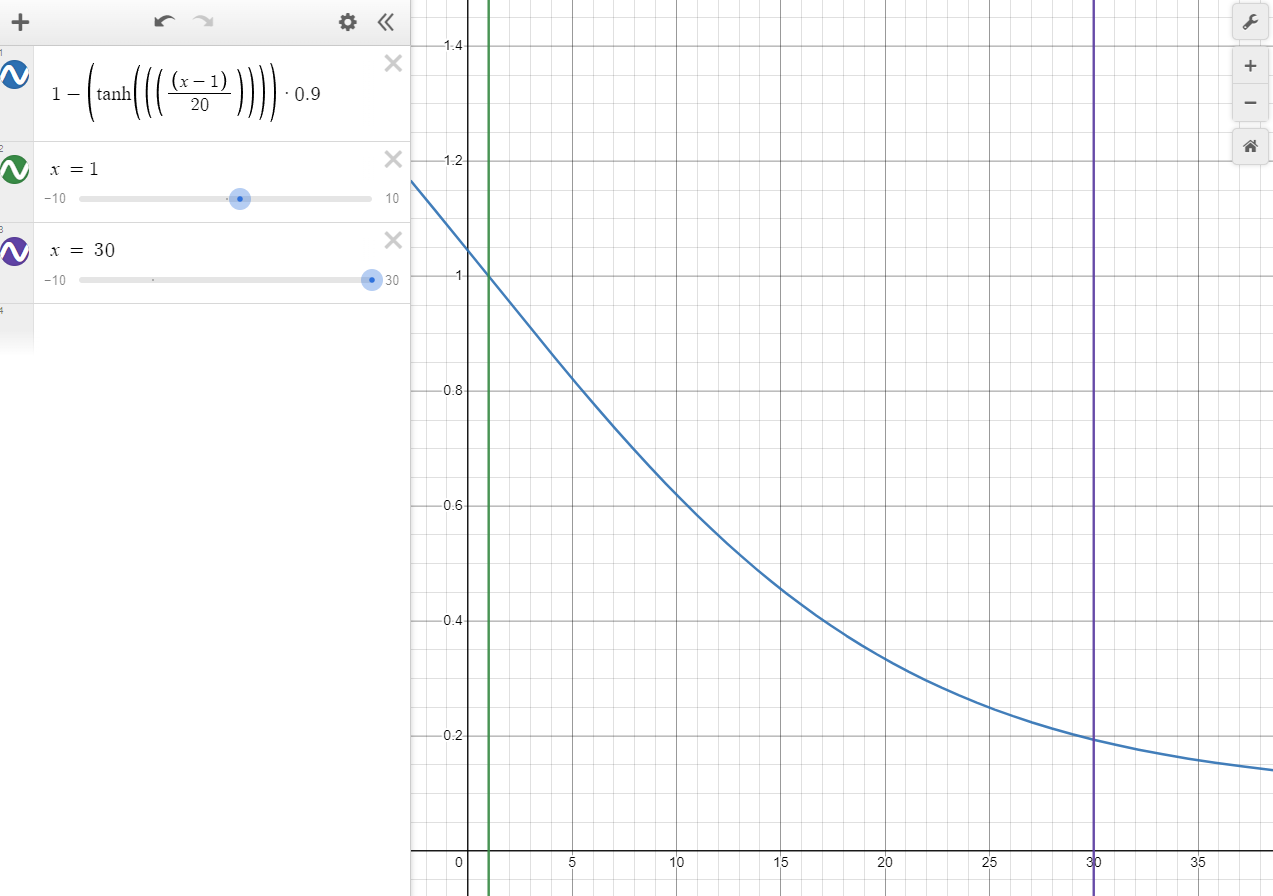Viewport: 1273px width, 896px height.
Task: Toggle visibility of the x = 1 line
Action: pyautogui.click(x=15, y=170)
